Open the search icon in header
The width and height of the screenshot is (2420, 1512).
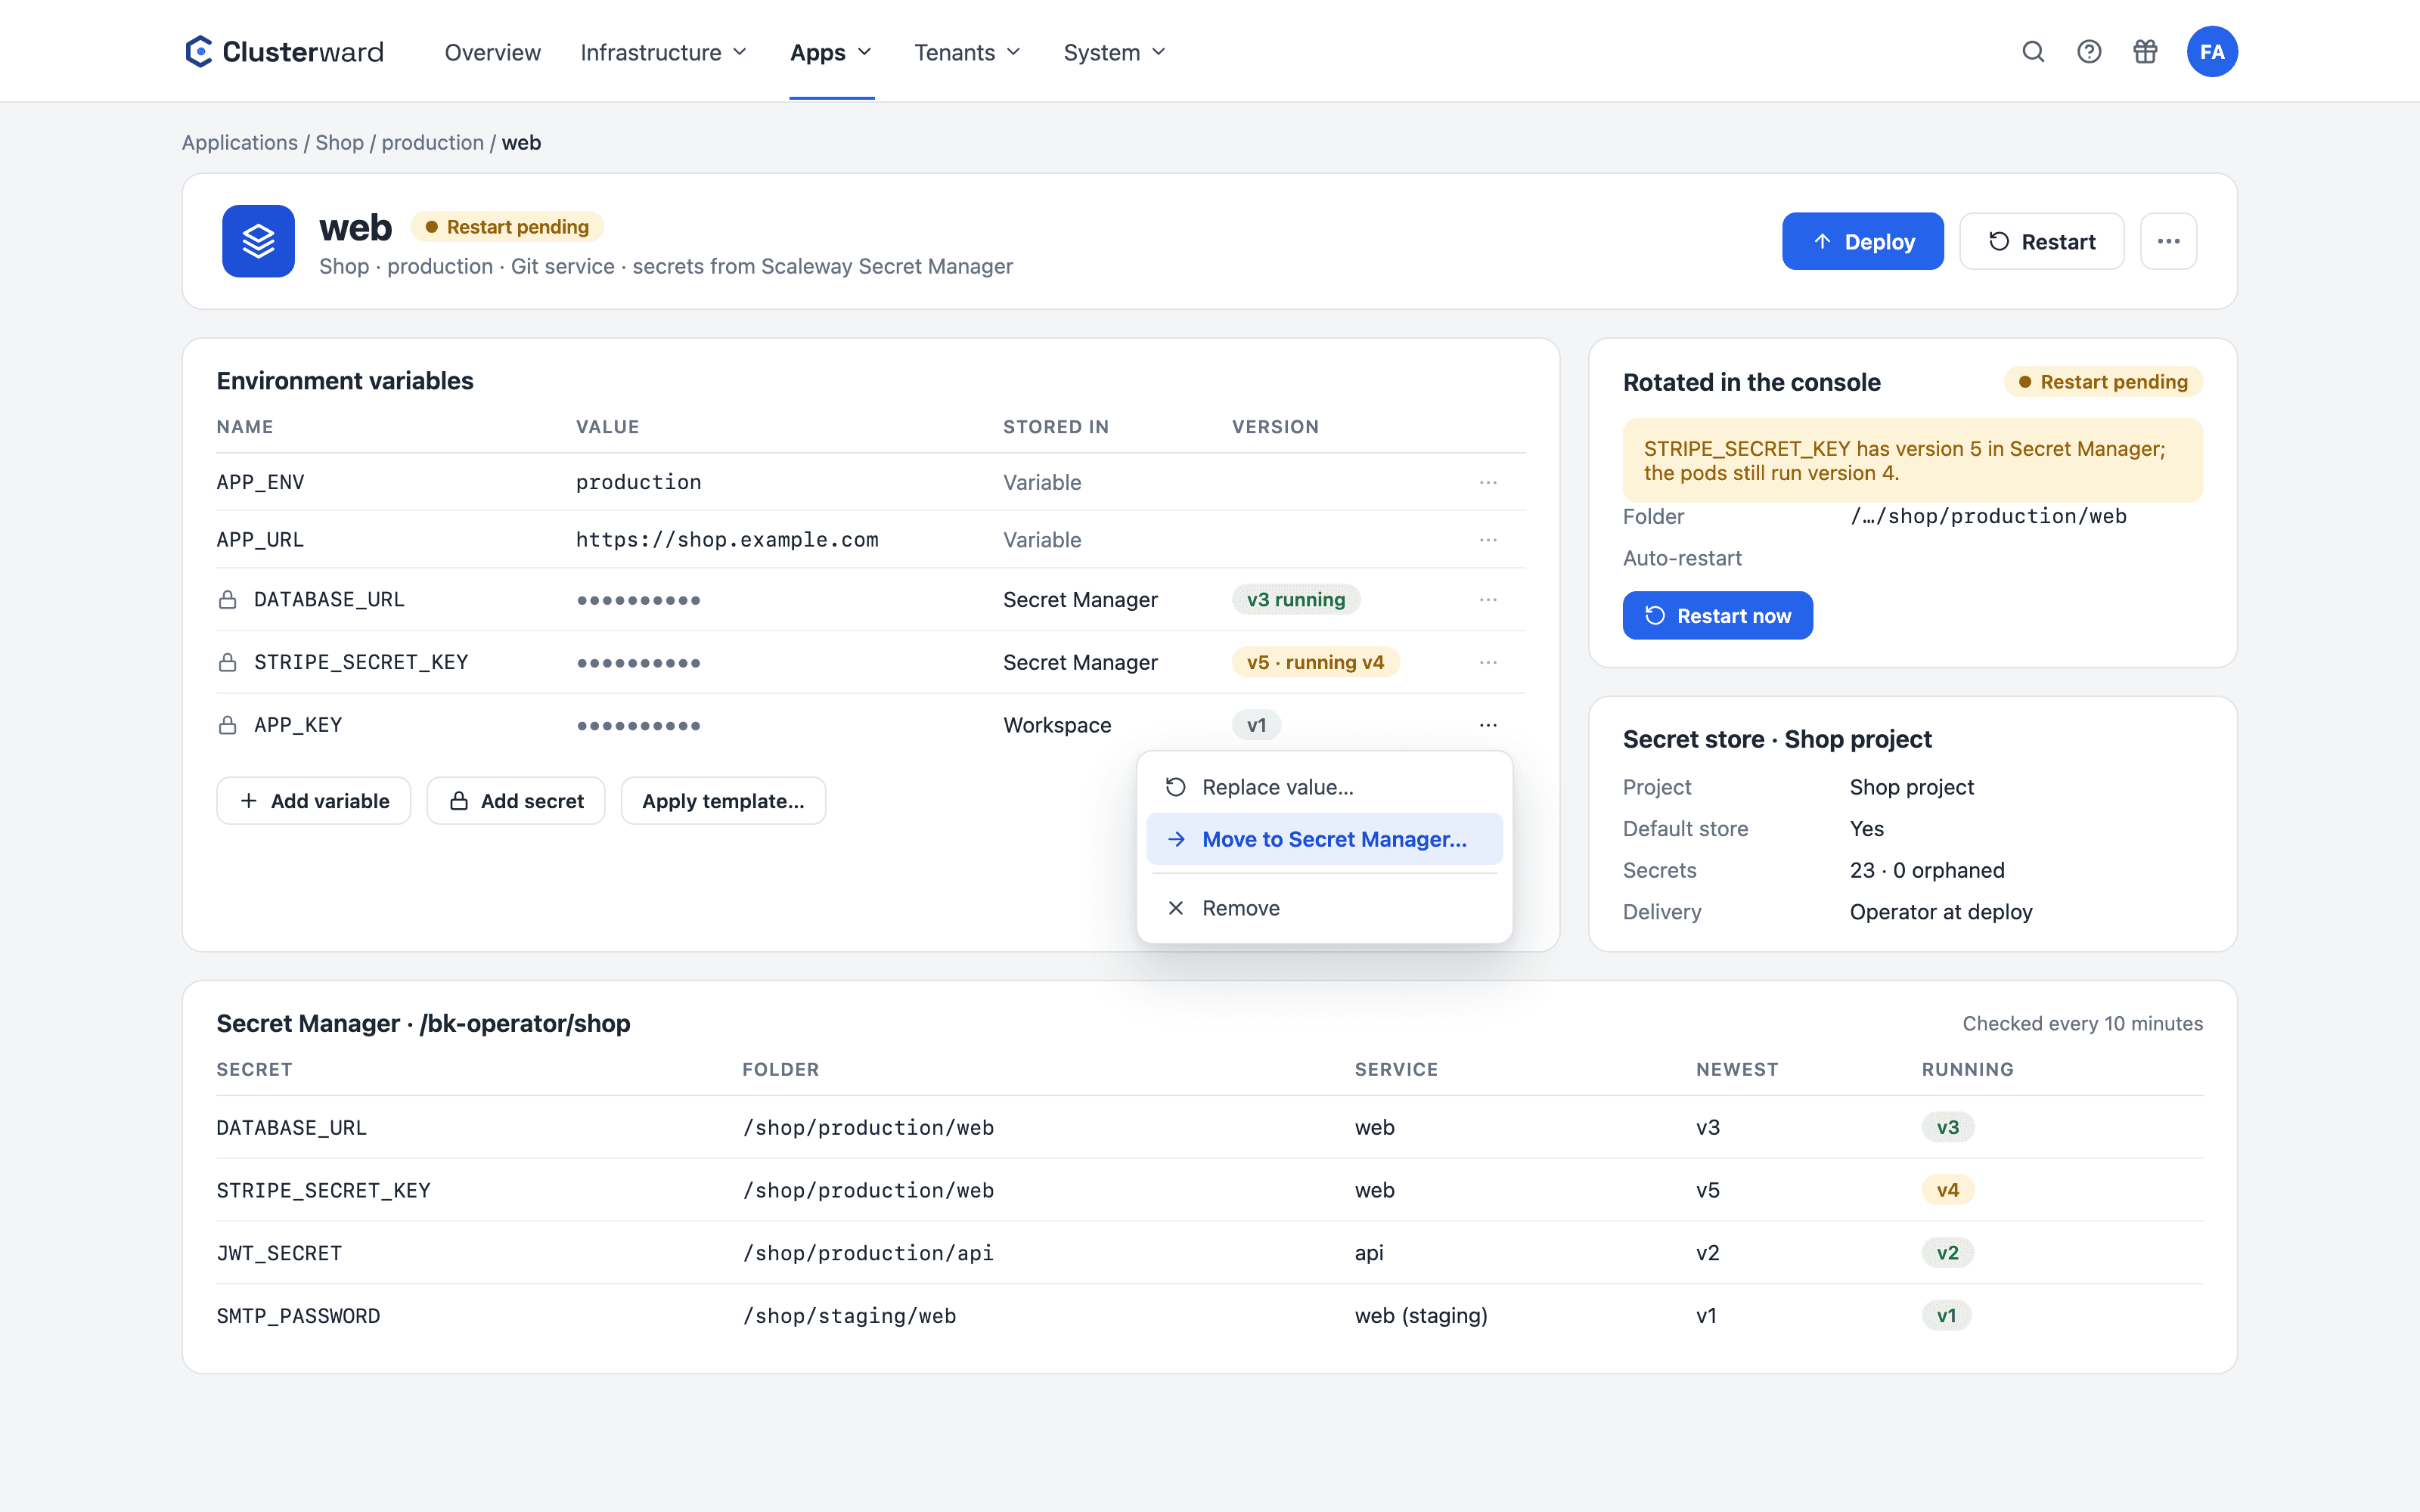[2033, 52]
